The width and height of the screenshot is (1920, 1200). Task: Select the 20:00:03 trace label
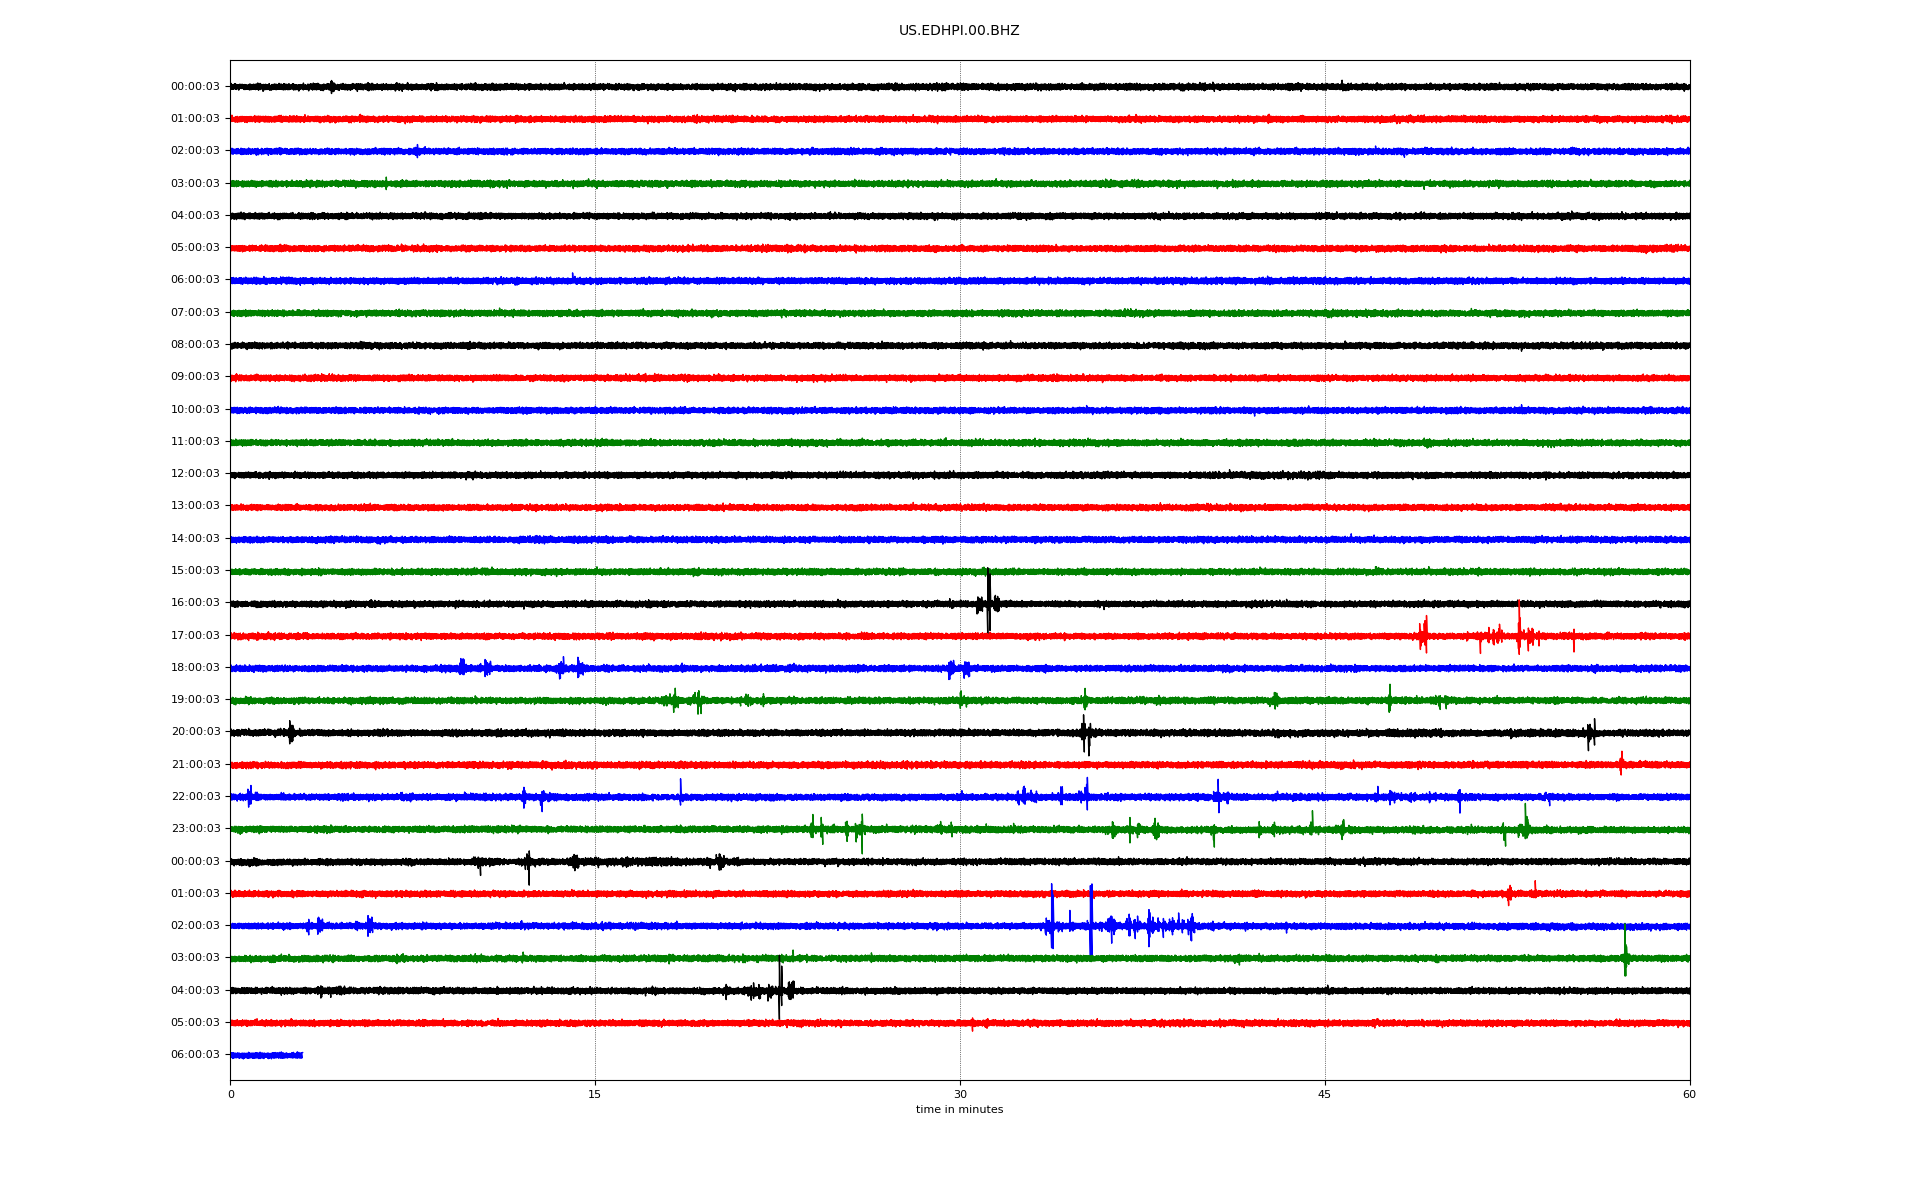click(x=195, y=731)
